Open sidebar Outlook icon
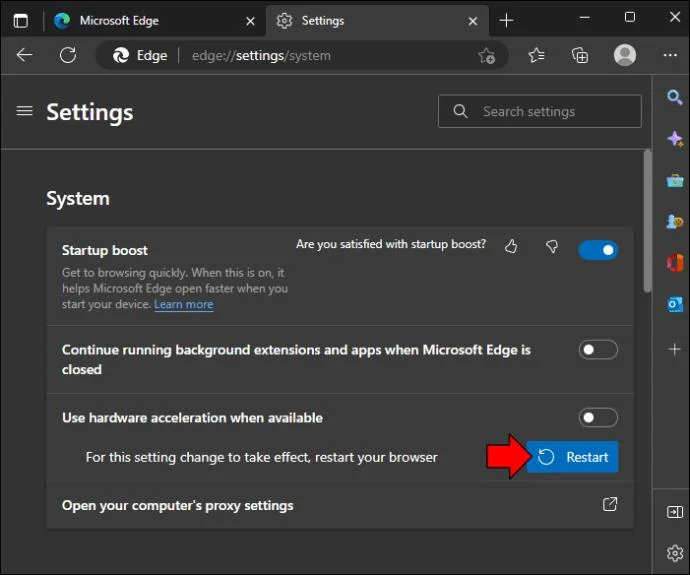The height and width of the screenshot is (575, 690). click(x=675, y=304)
